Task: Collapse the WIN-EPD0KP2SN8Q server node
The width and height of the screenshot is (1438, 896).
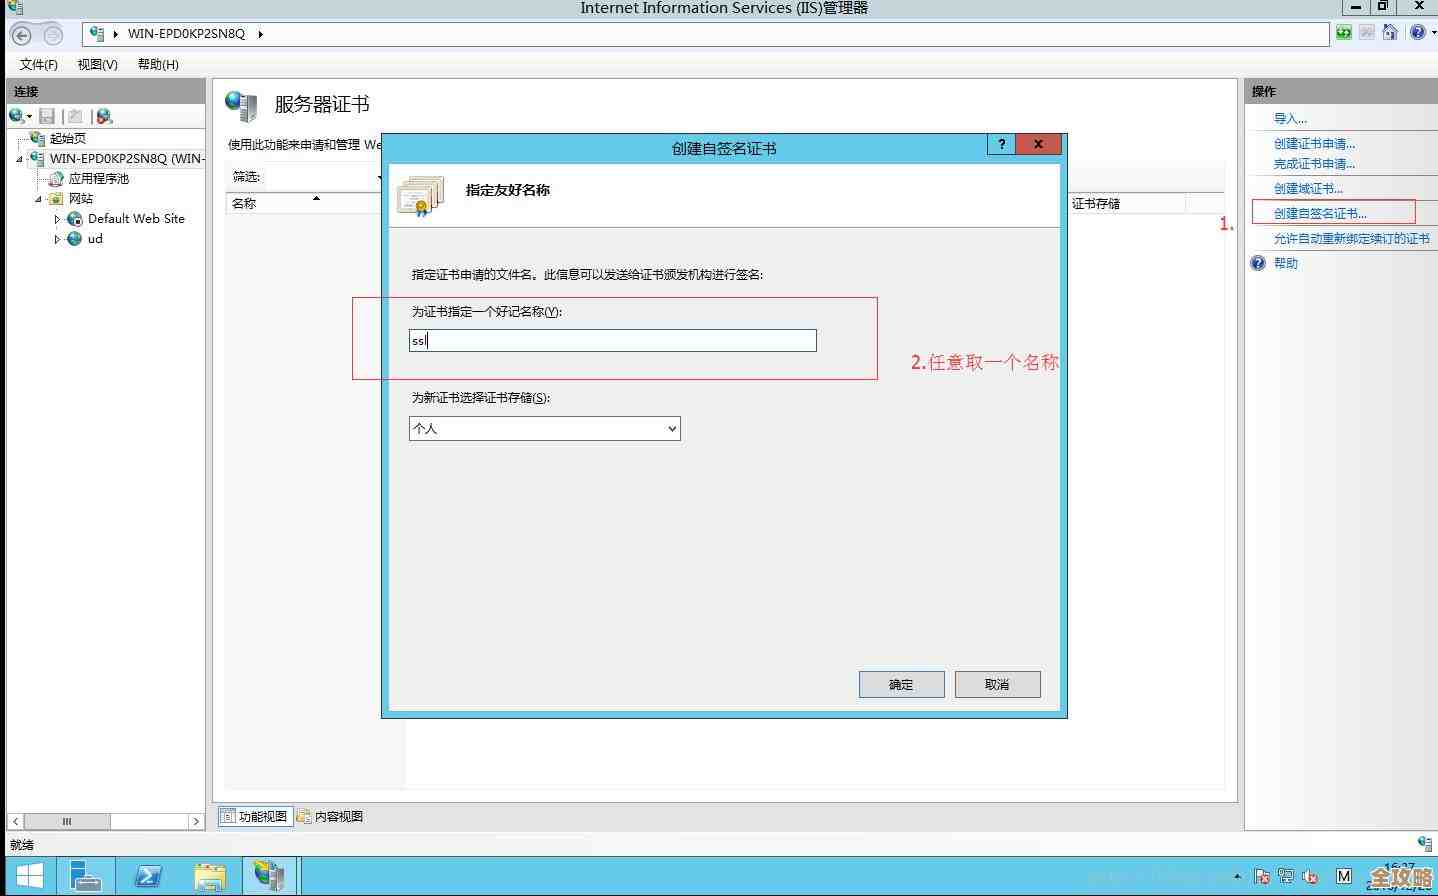Action: point(18,158)
